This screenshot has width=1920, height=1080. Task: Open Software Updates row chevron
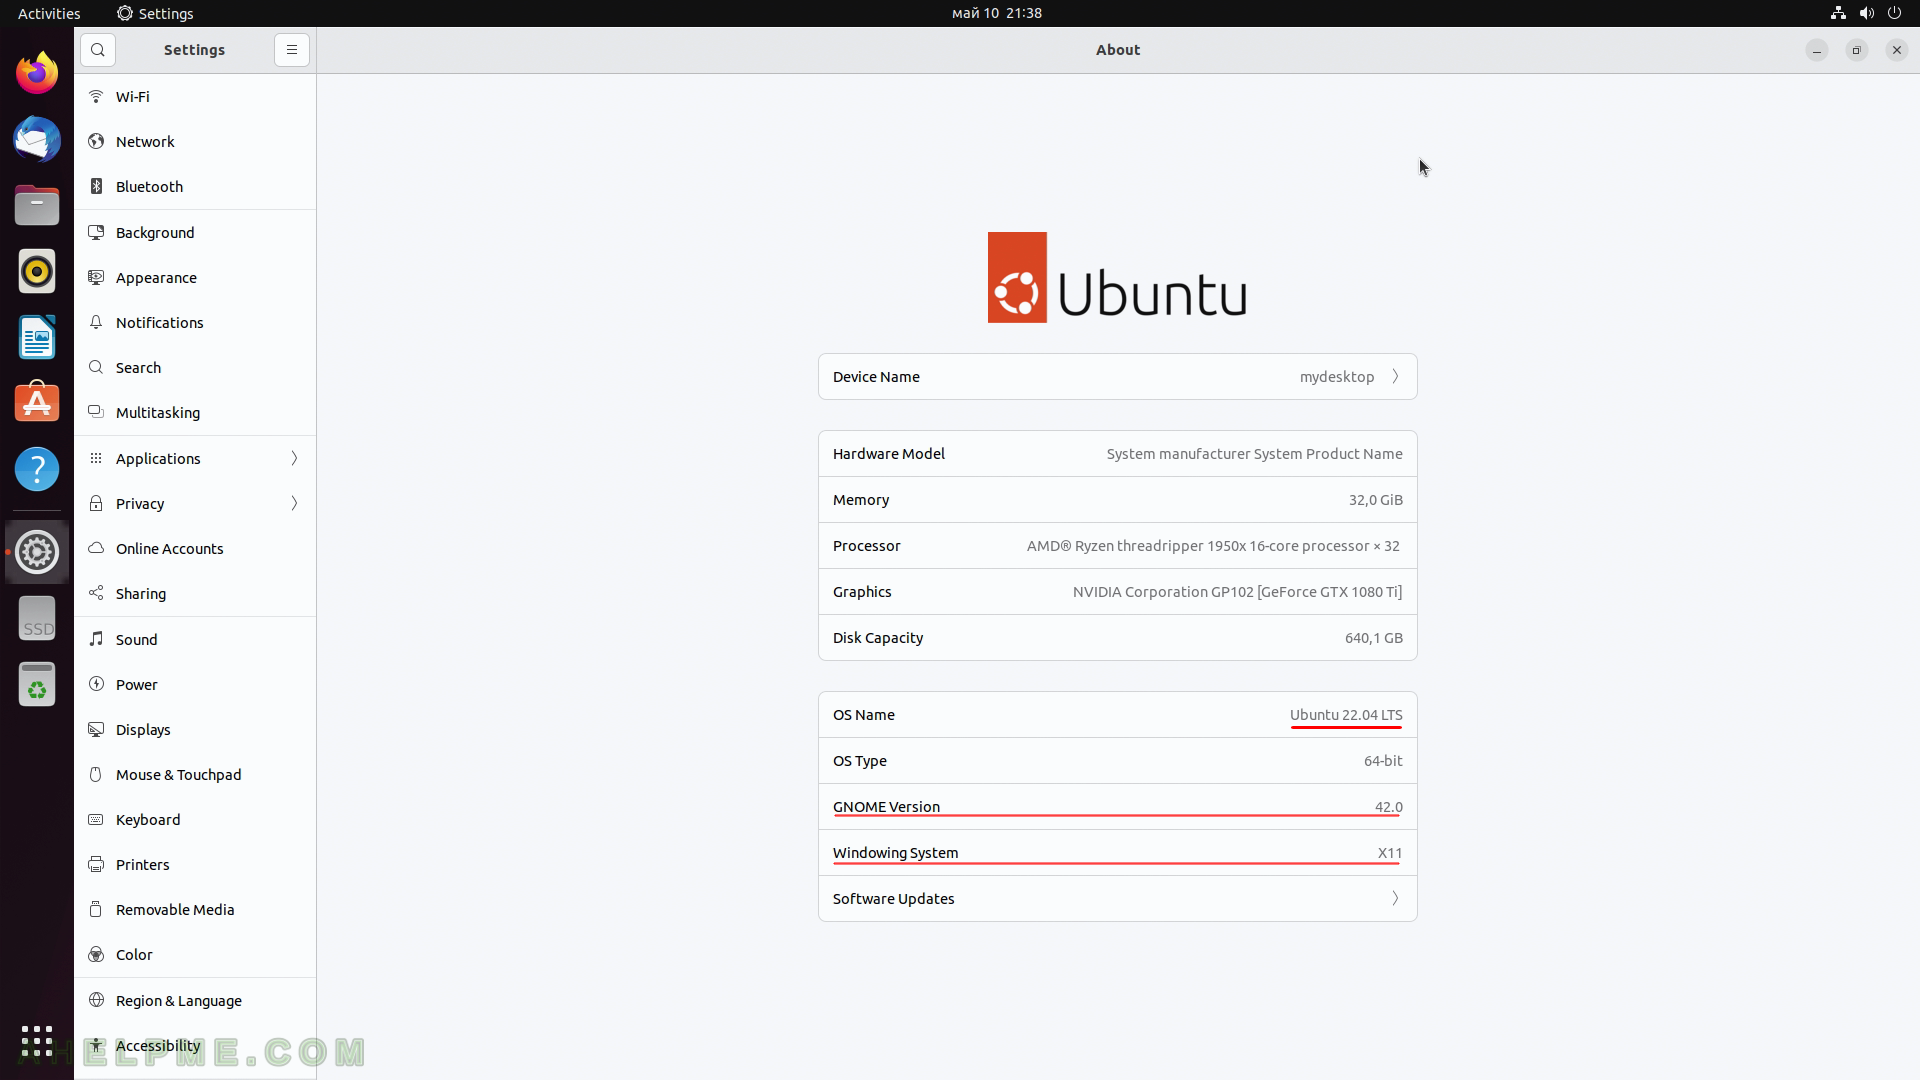[x=1395, y=898]
